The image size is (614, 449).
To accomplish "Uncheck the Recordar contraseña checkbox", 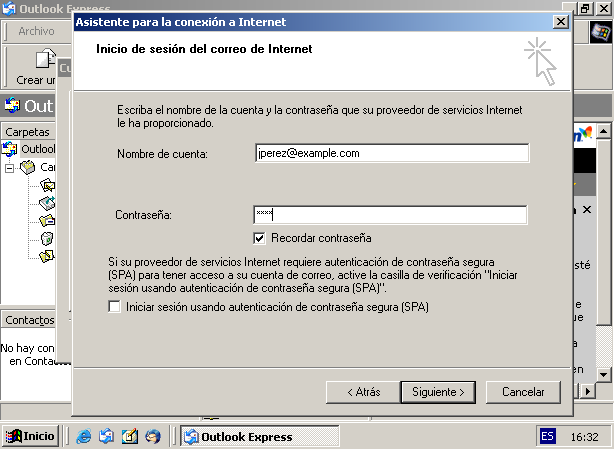I will pyautogui.click(x=260, y=238).
